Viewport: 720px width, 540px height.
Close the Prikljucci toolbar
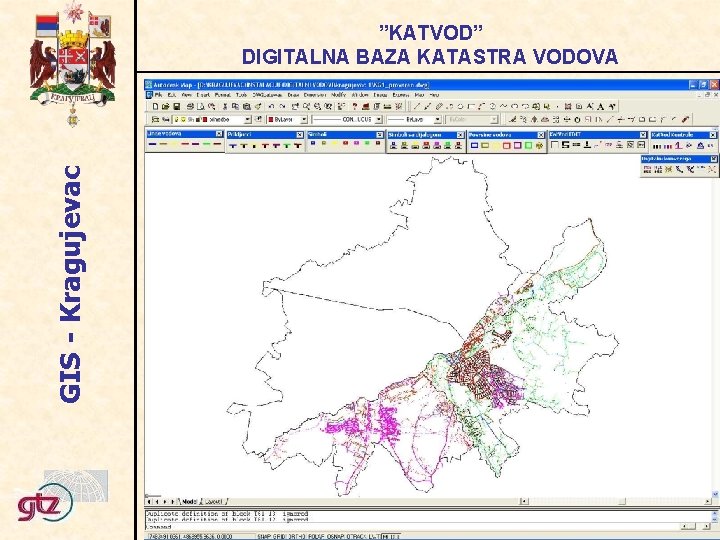300,135
